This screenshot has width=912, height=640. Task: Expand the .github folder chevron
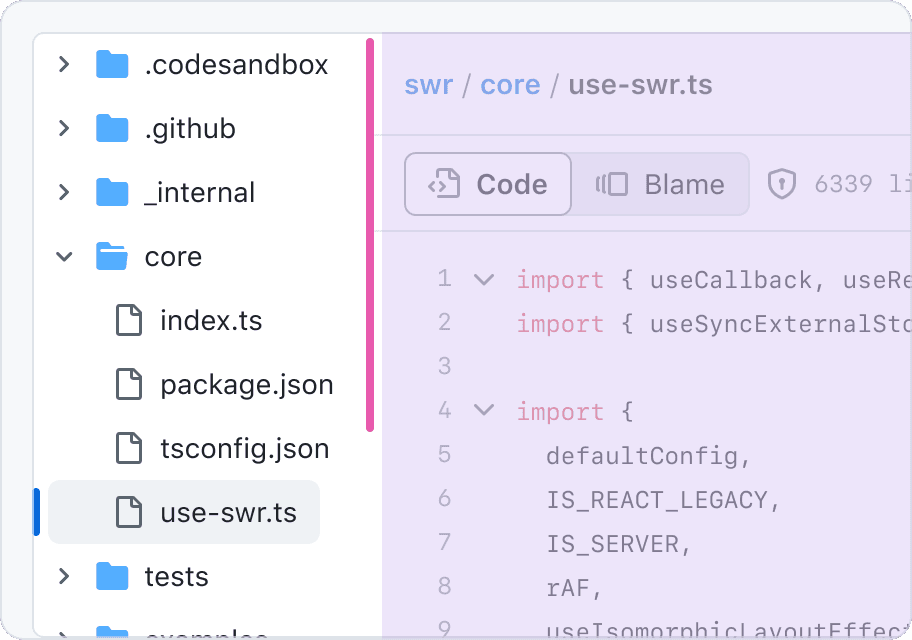point(64,129)
